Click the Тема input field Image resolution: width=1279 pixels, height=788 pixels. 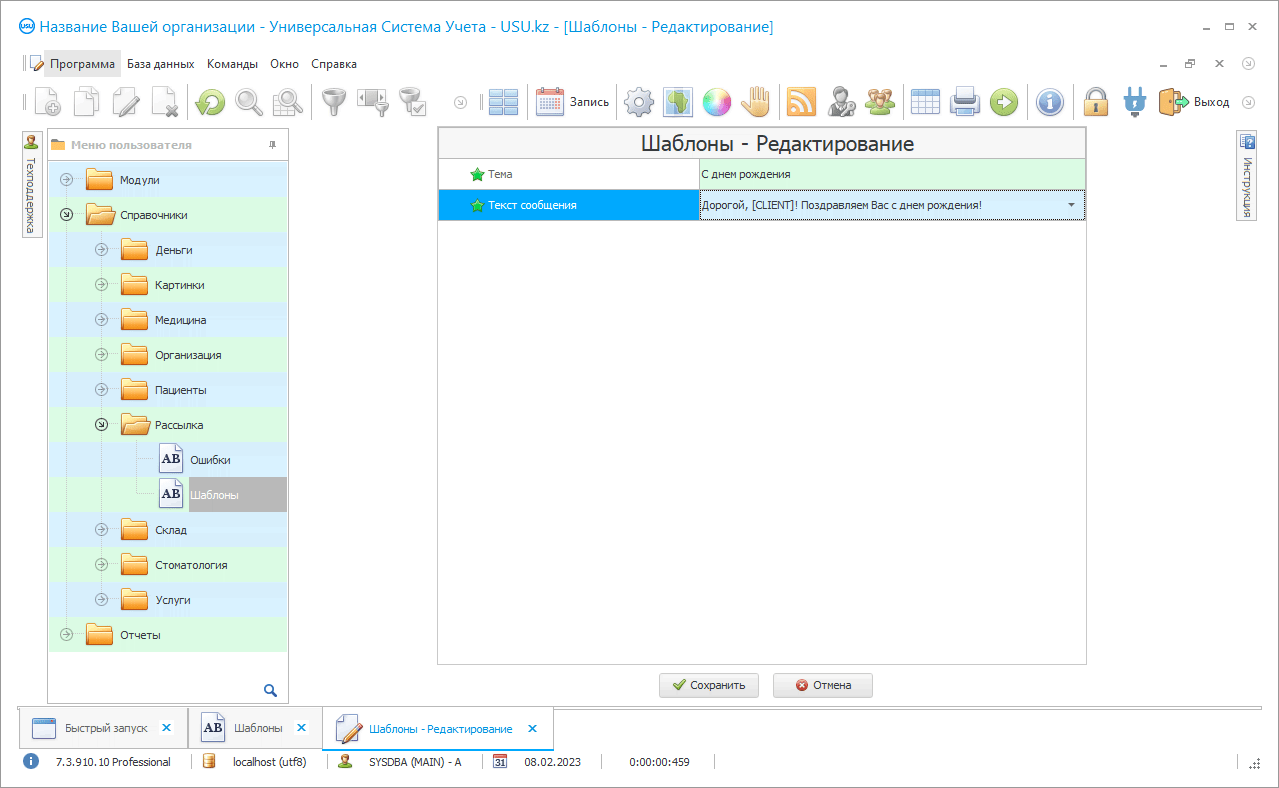click(x=890, y=174)
